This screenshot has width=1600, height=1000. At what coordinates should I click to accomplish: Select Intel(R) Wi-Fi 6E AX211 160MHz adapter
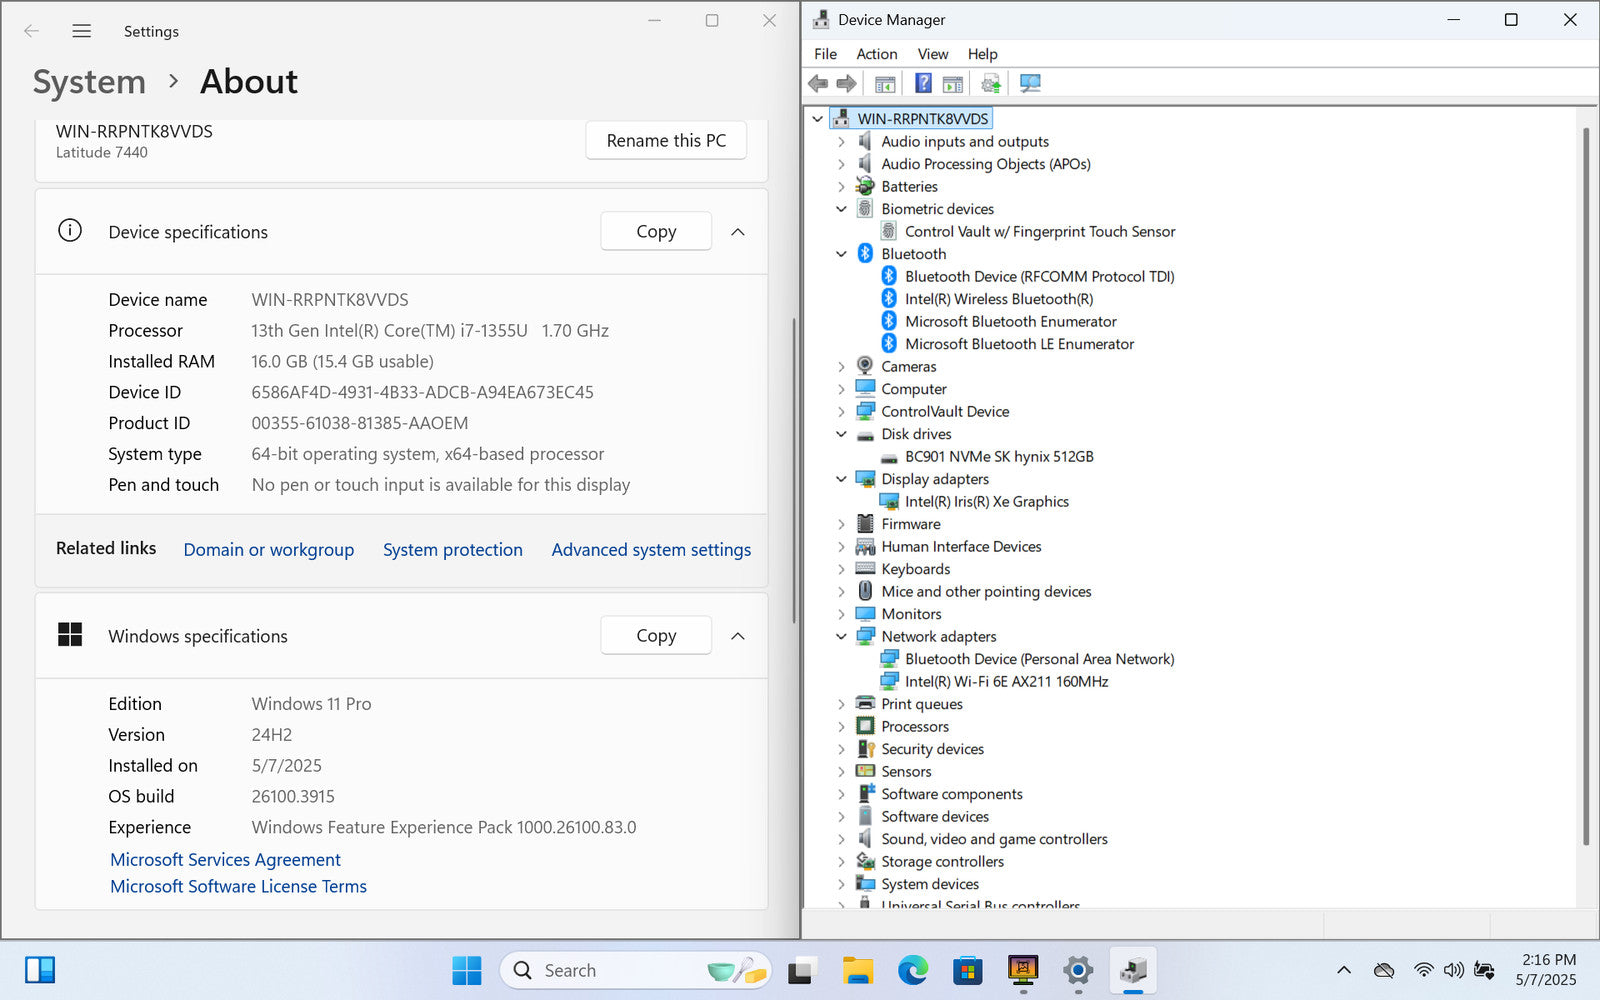pyautogui.click(x=1006, y=681)
